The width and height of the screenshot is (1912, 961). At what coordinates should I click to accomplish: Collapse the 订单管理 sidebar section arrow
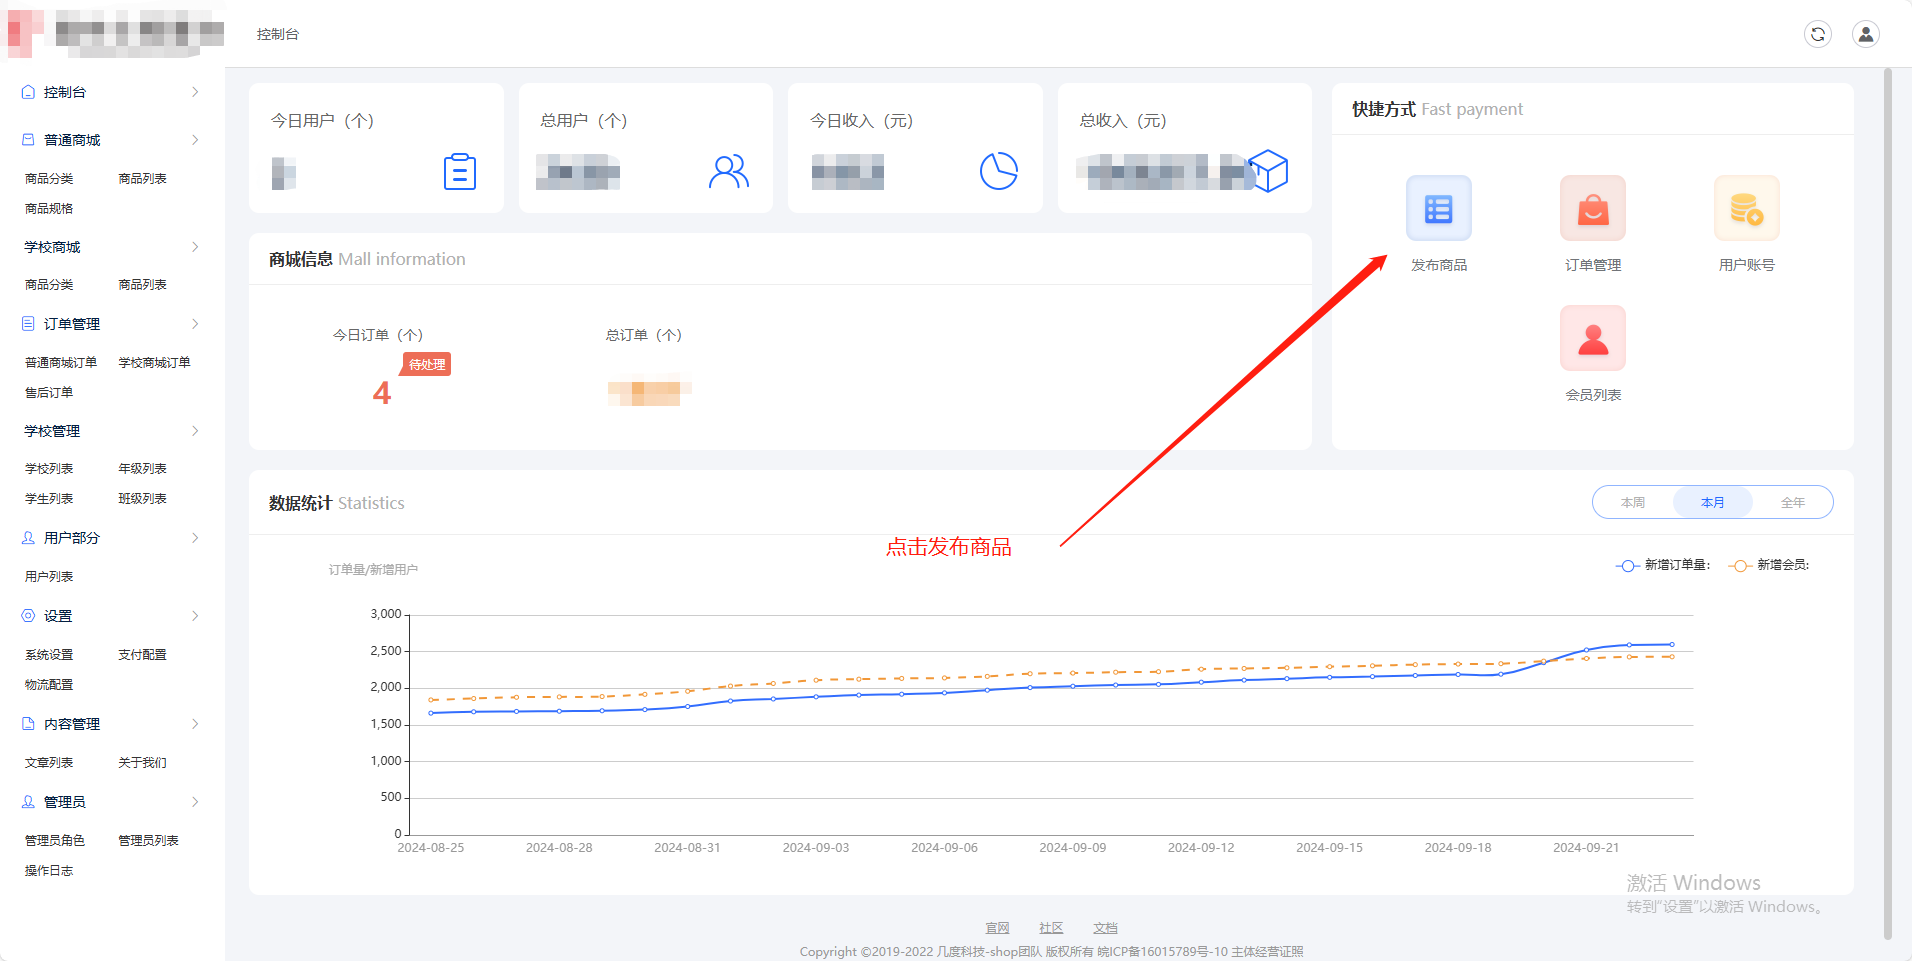pyautogui.click(x=195, y=324)
